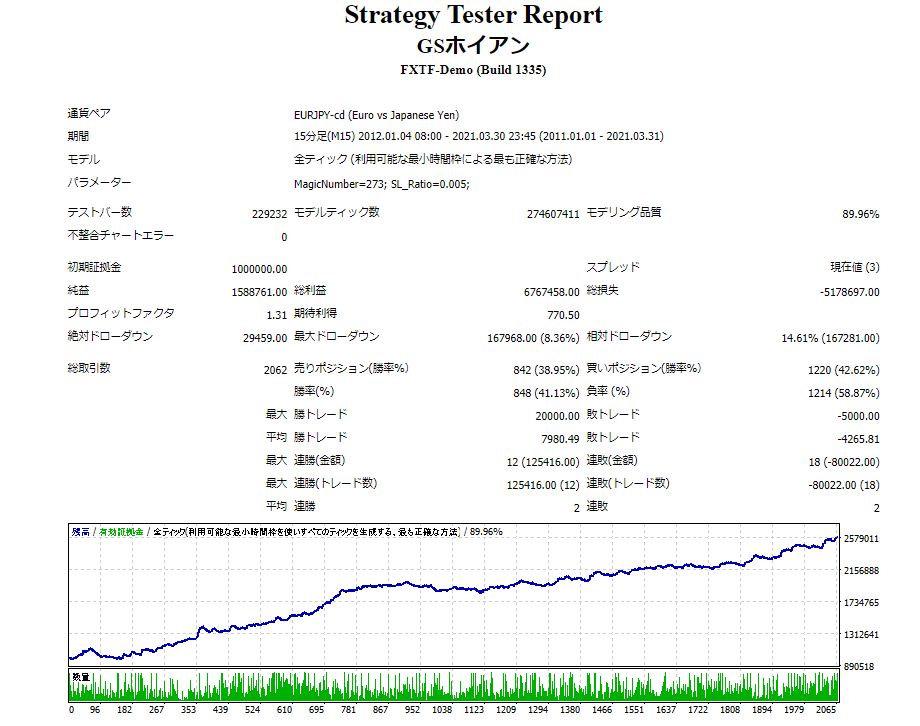Click the プロフィットファクタ label

point(120,313)
